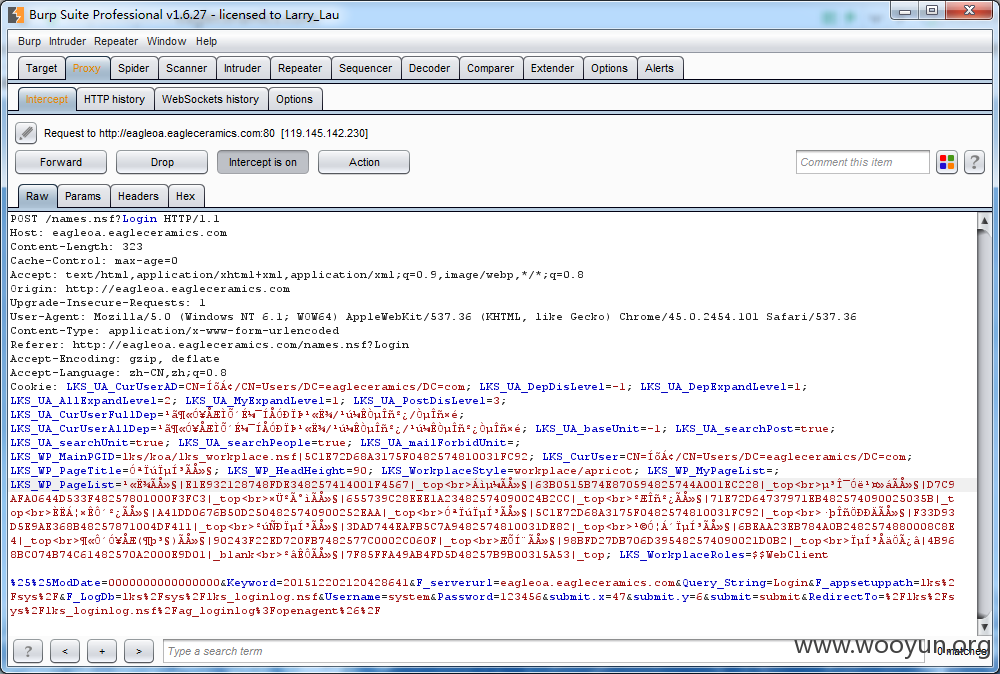
Task: Open the highlight color picker icon
Action: pyautogui.click(x=947, y=162)
